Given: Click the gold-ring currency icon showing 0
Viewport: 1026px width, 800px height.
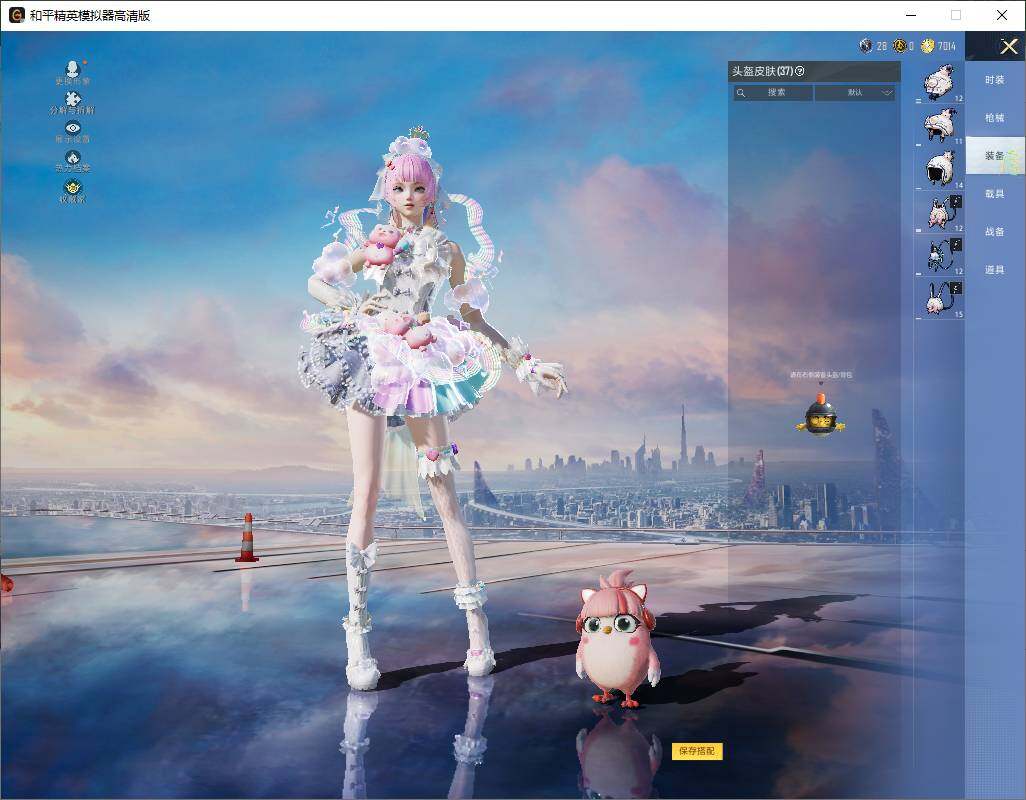Looking at the screenshot, I should click(900, 46).
